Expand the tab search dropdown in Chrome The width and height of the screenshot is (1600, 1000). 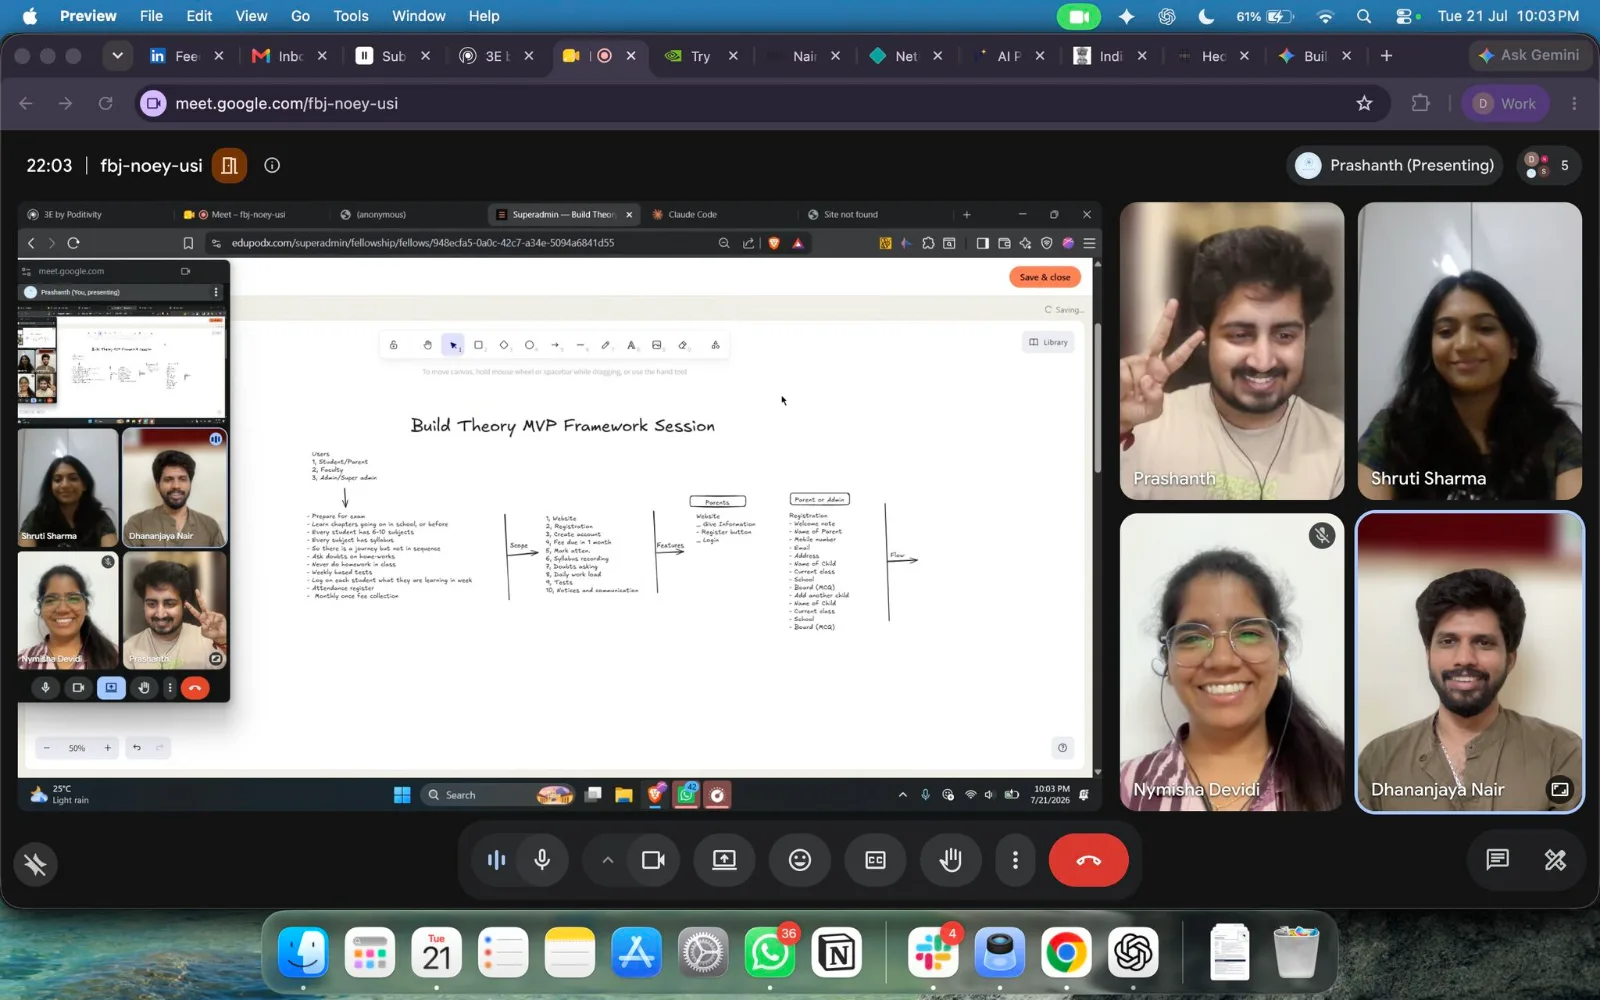pos(118,56)
